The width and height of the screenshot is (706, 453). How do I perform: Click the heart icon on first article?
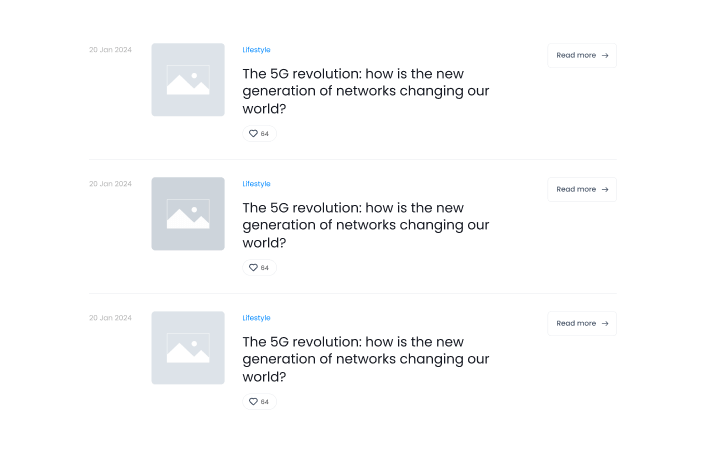tap(253, 133)
